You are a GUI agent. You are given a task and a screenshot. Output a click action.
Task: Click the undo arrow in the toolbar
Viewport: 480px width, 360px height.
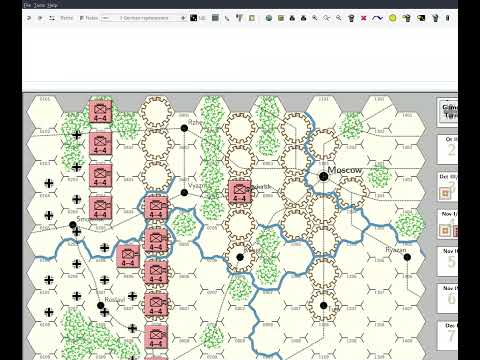click(29, 18)
